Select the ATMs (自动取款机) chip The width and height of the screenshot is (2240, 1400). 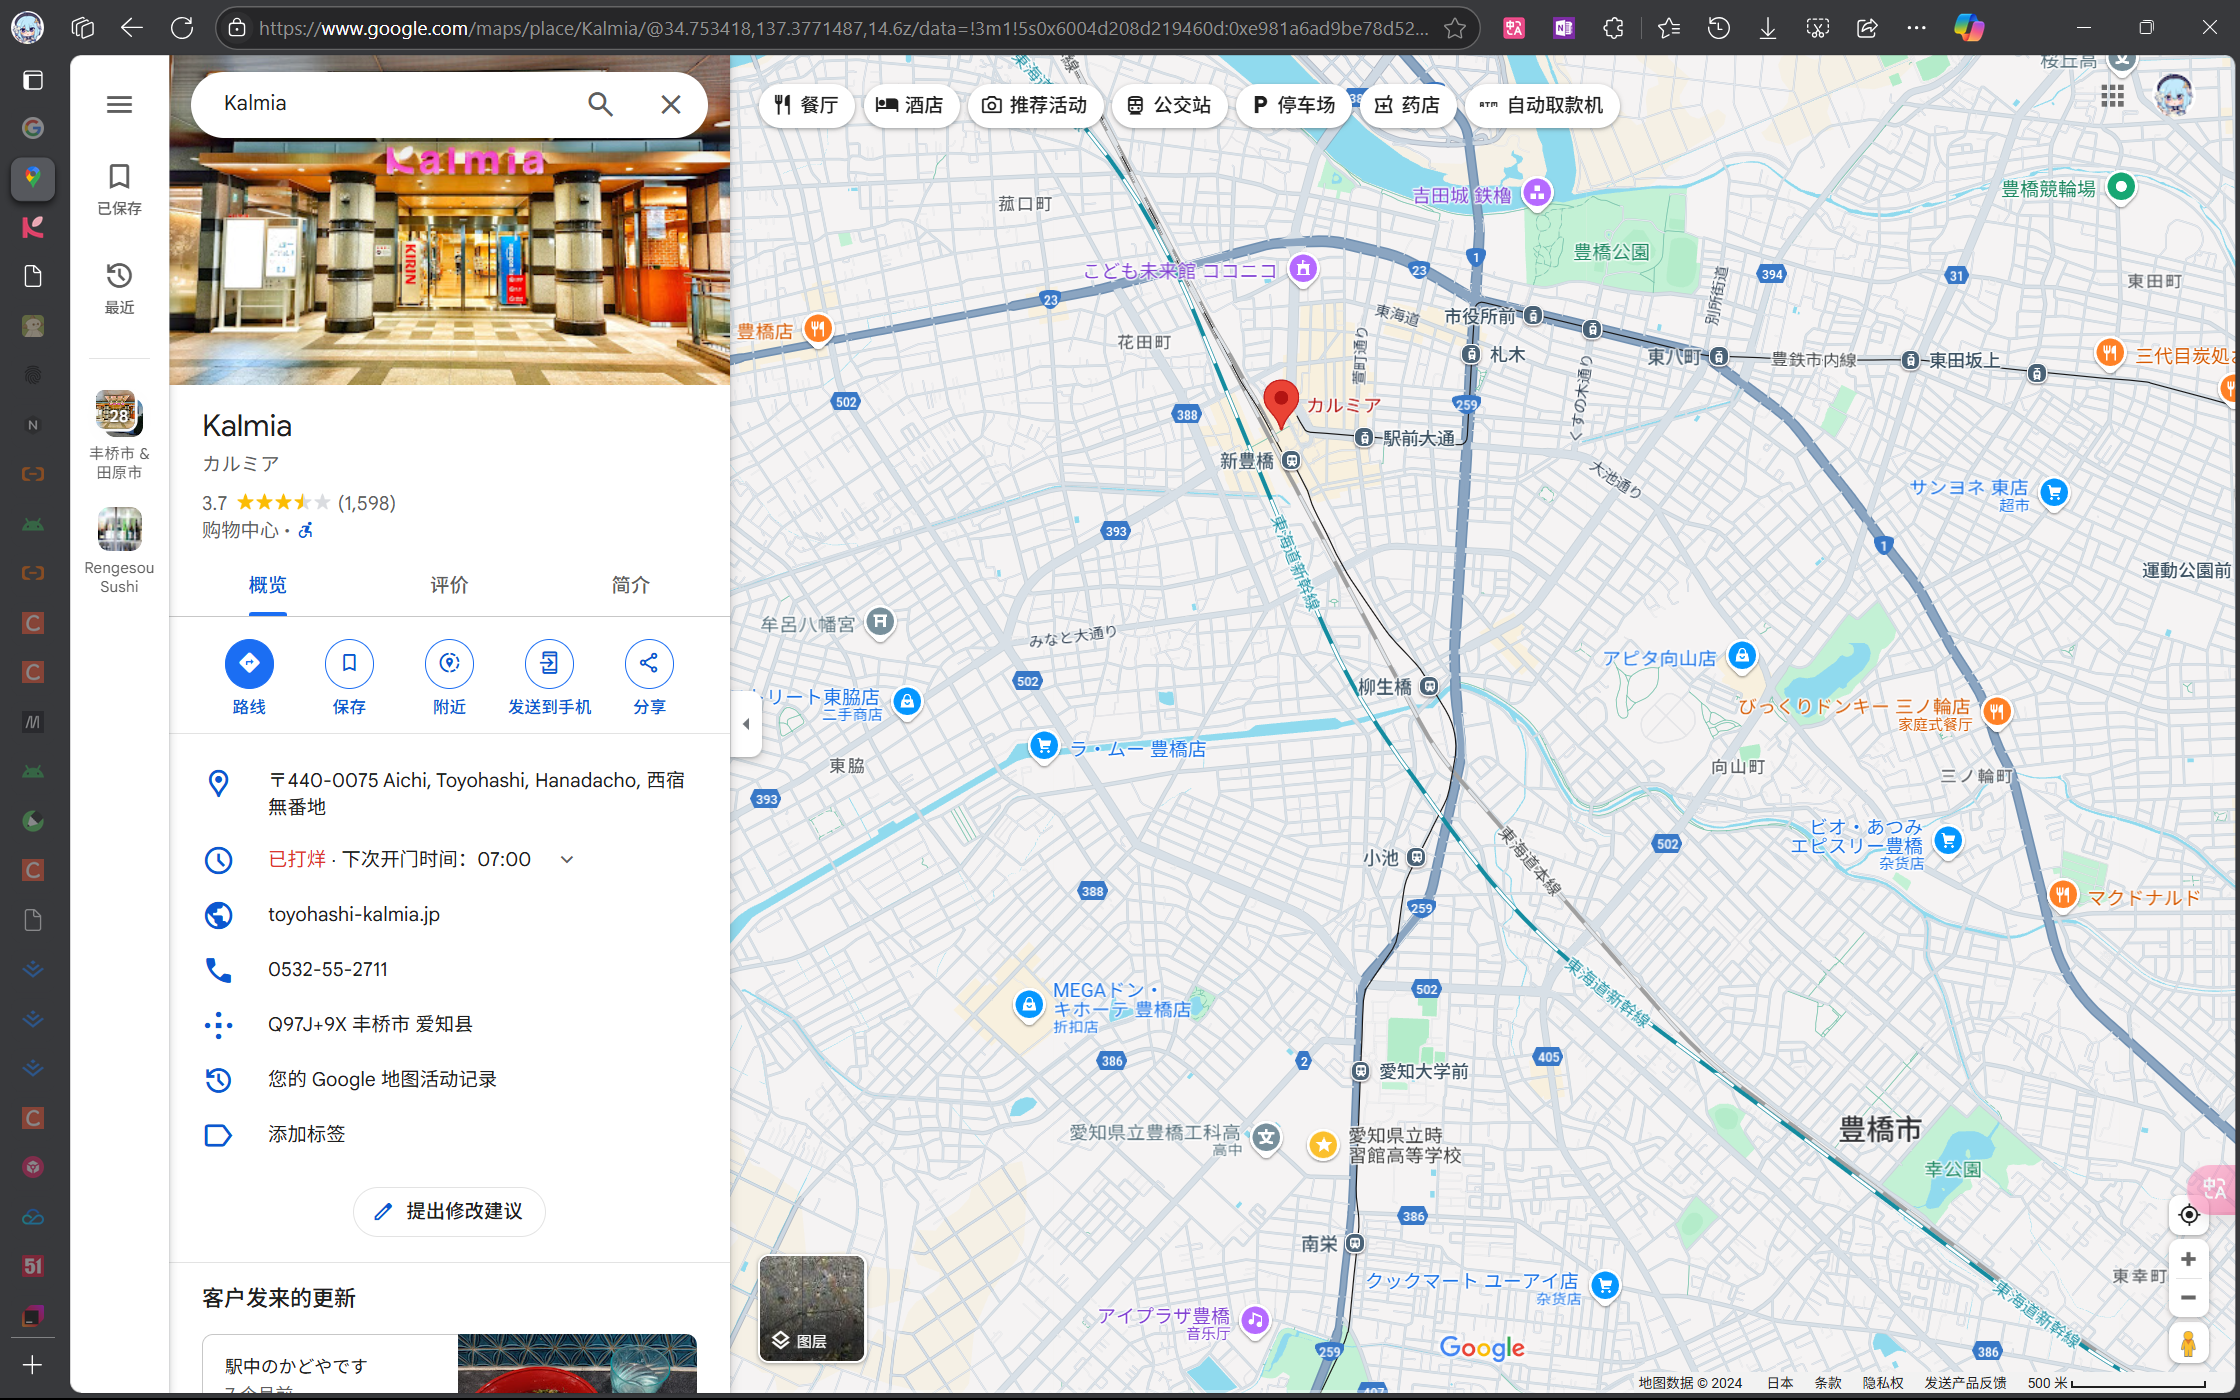click(1541, 105)
